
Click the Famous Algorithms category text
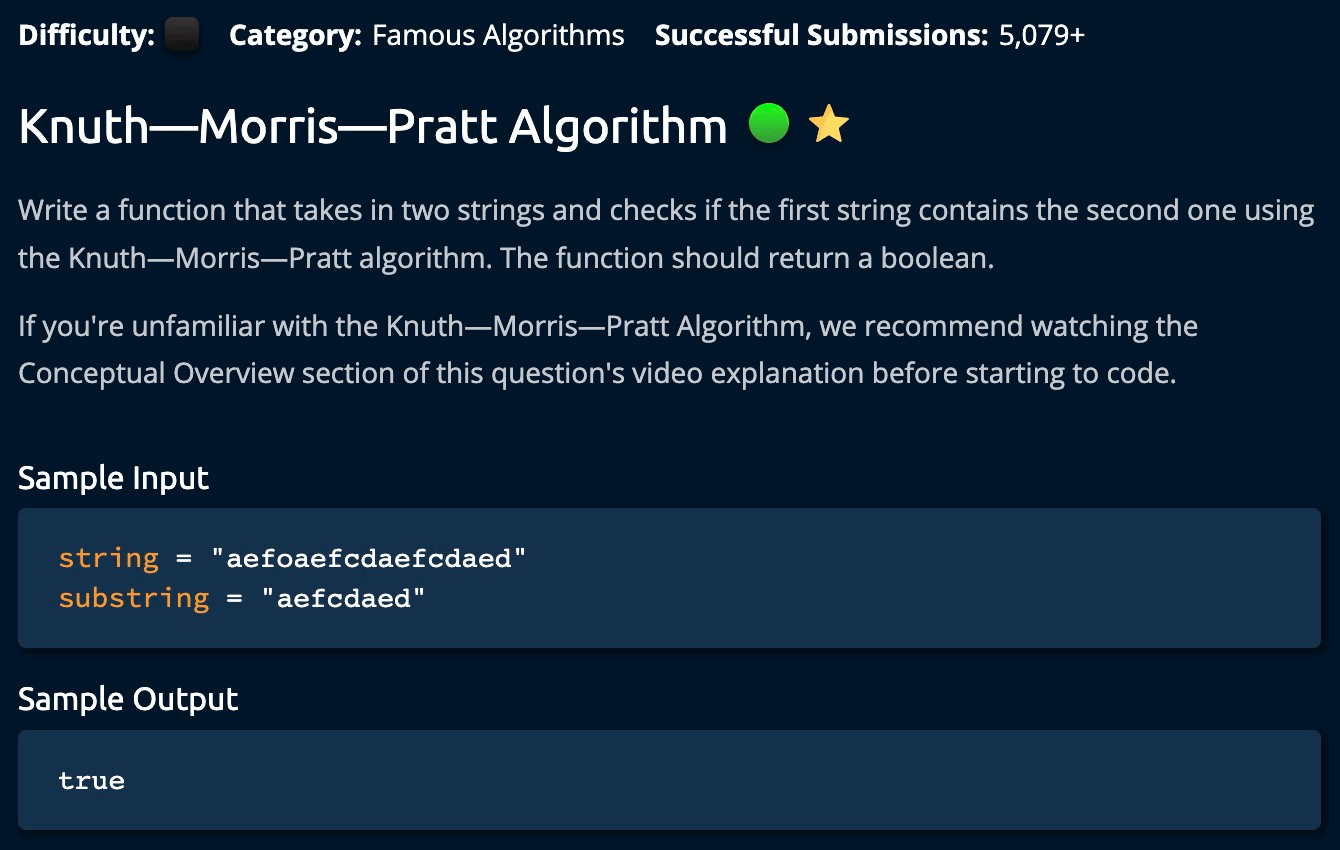[x=498, y=36]
